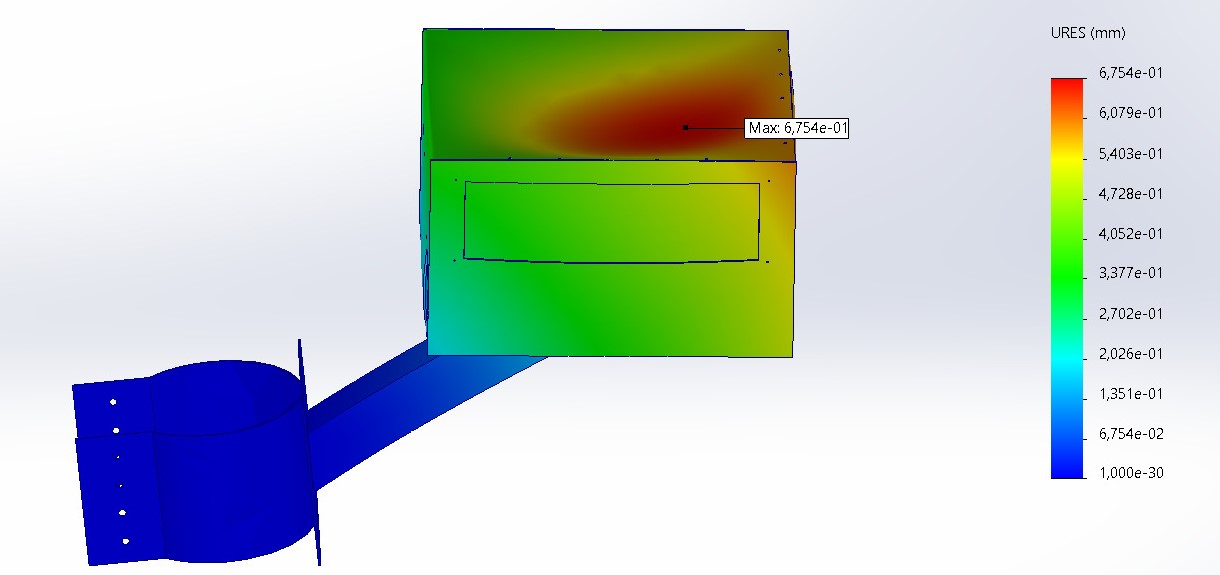Click the yellow band of the color legend bar
Screen dimensions: 1220x575
(1067, 160)
